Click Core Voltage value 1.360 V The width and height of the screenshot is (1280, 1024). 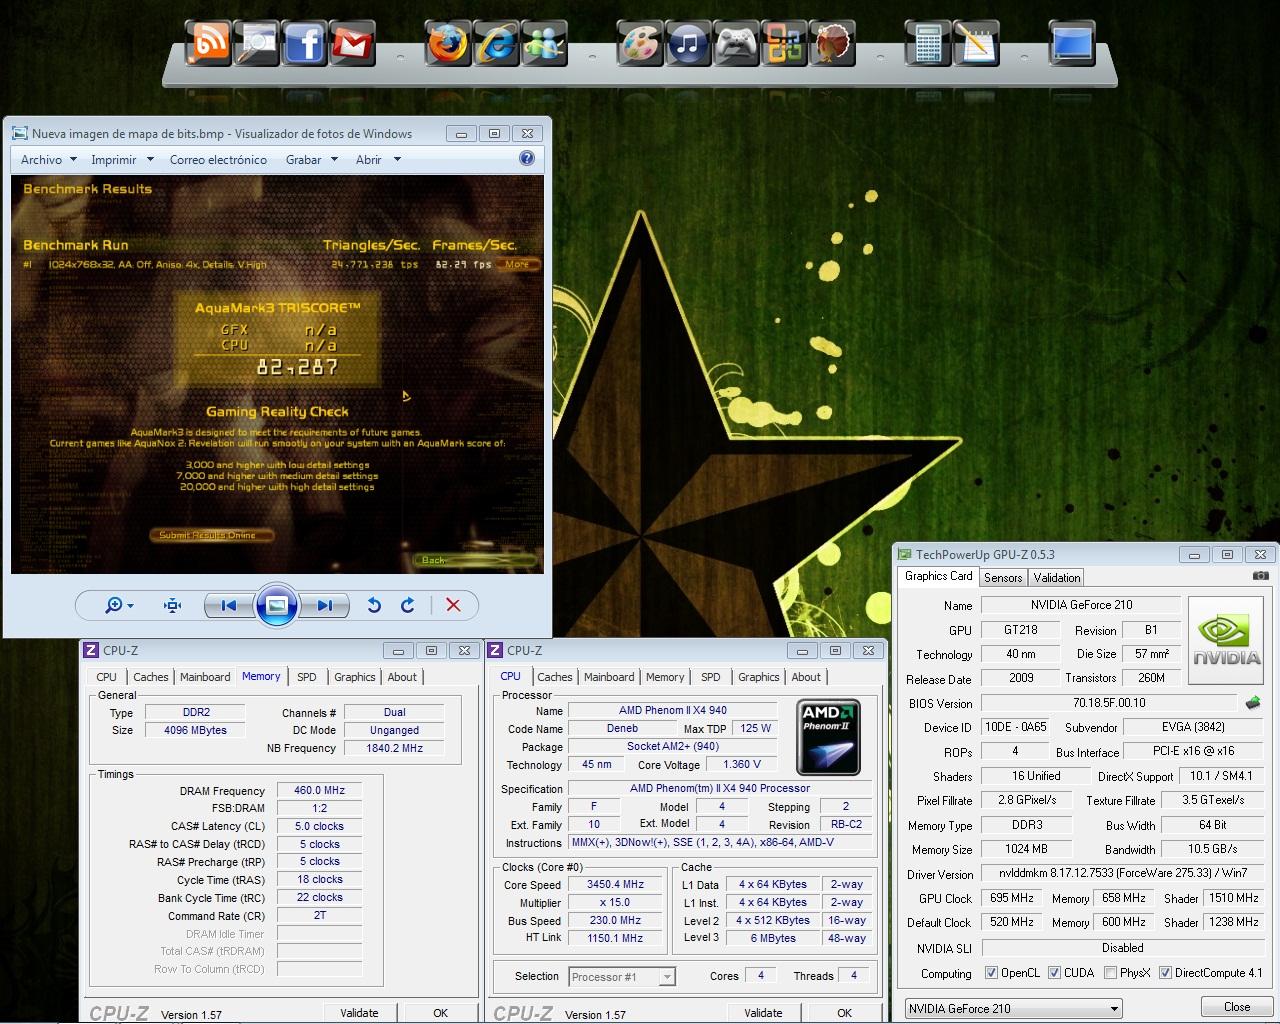(x=741, y=764)
